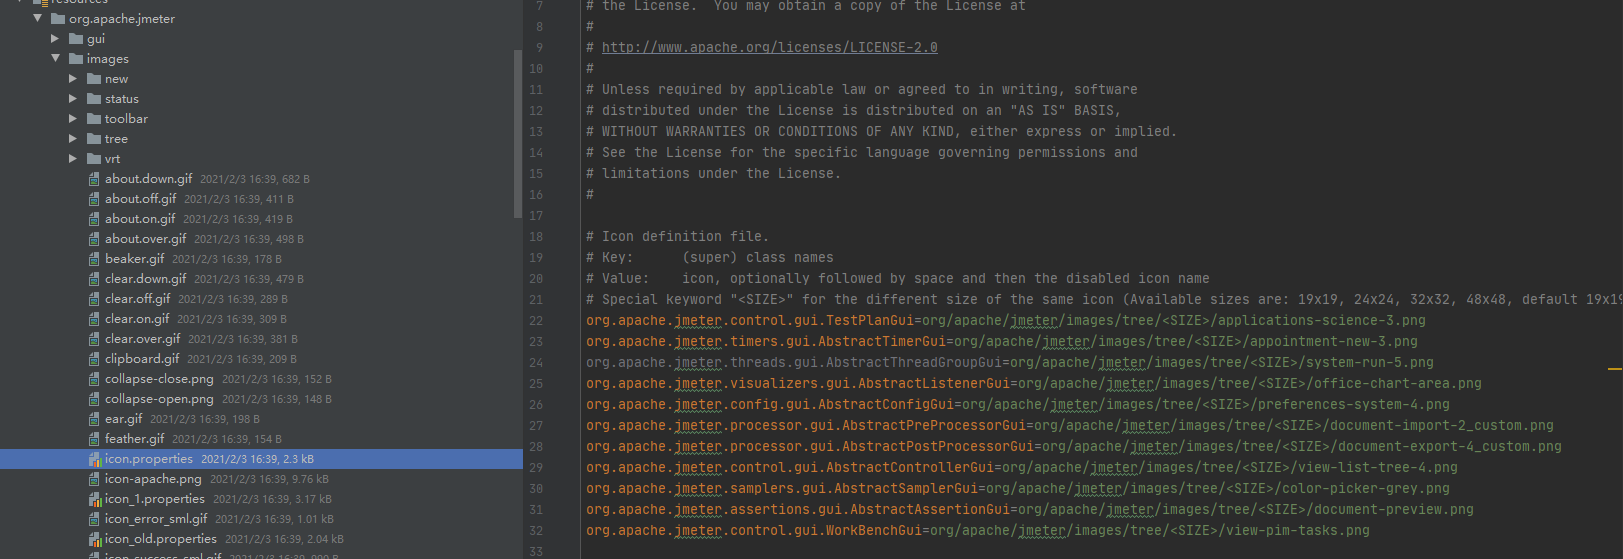The width and height of the screenshot is (1623, 559).
Task: Expand the gui folder arrow
Action: click(55, 38)
